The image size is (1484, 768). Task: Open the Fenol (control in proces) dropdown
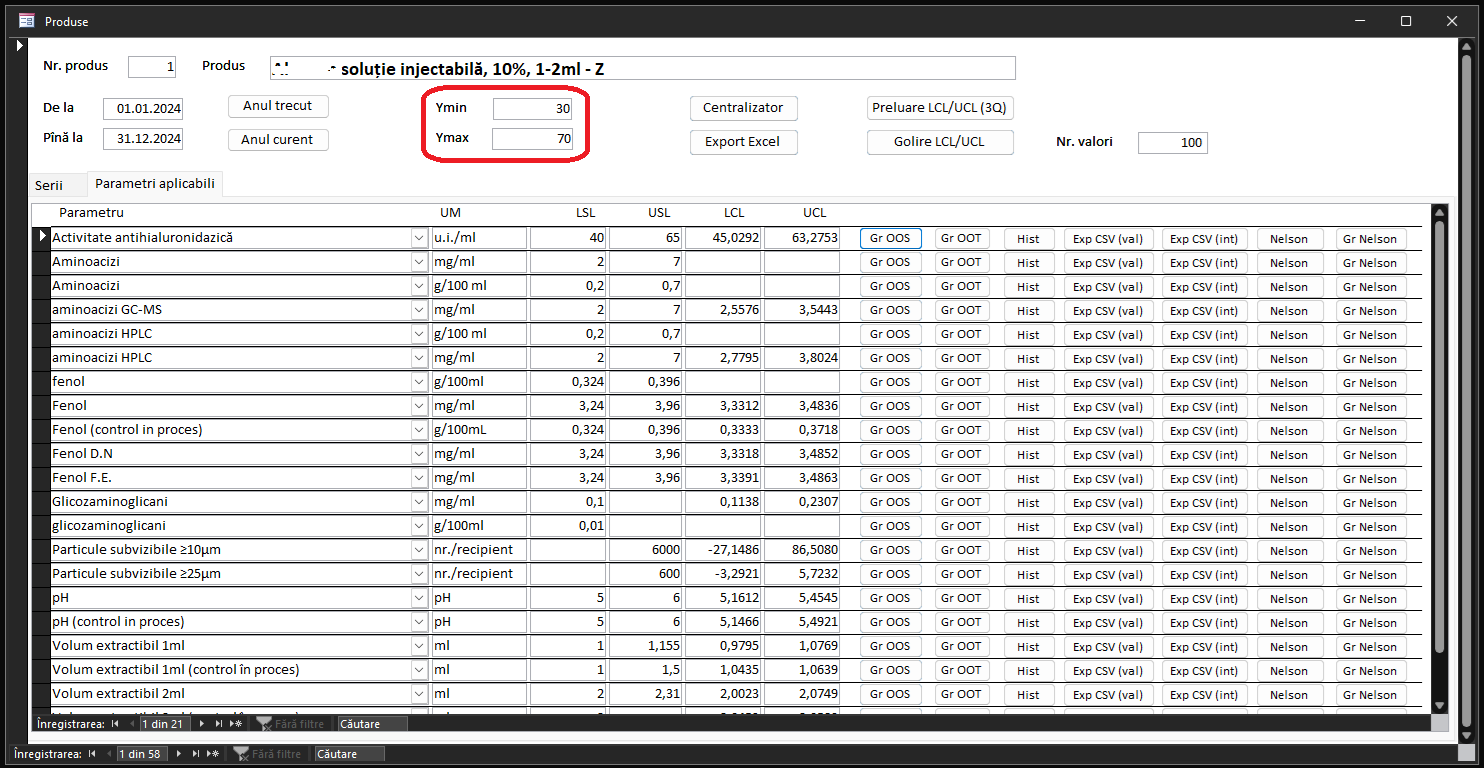pos(418,430)
